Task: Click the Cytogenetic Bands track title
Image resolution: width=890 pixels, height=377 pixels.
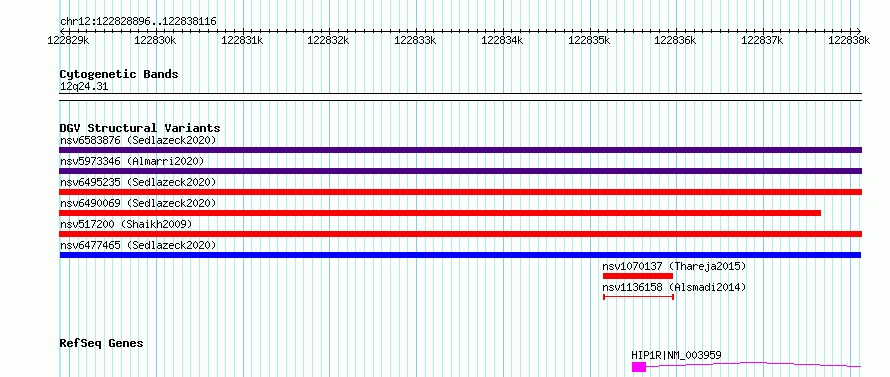Action: (119, 74)
